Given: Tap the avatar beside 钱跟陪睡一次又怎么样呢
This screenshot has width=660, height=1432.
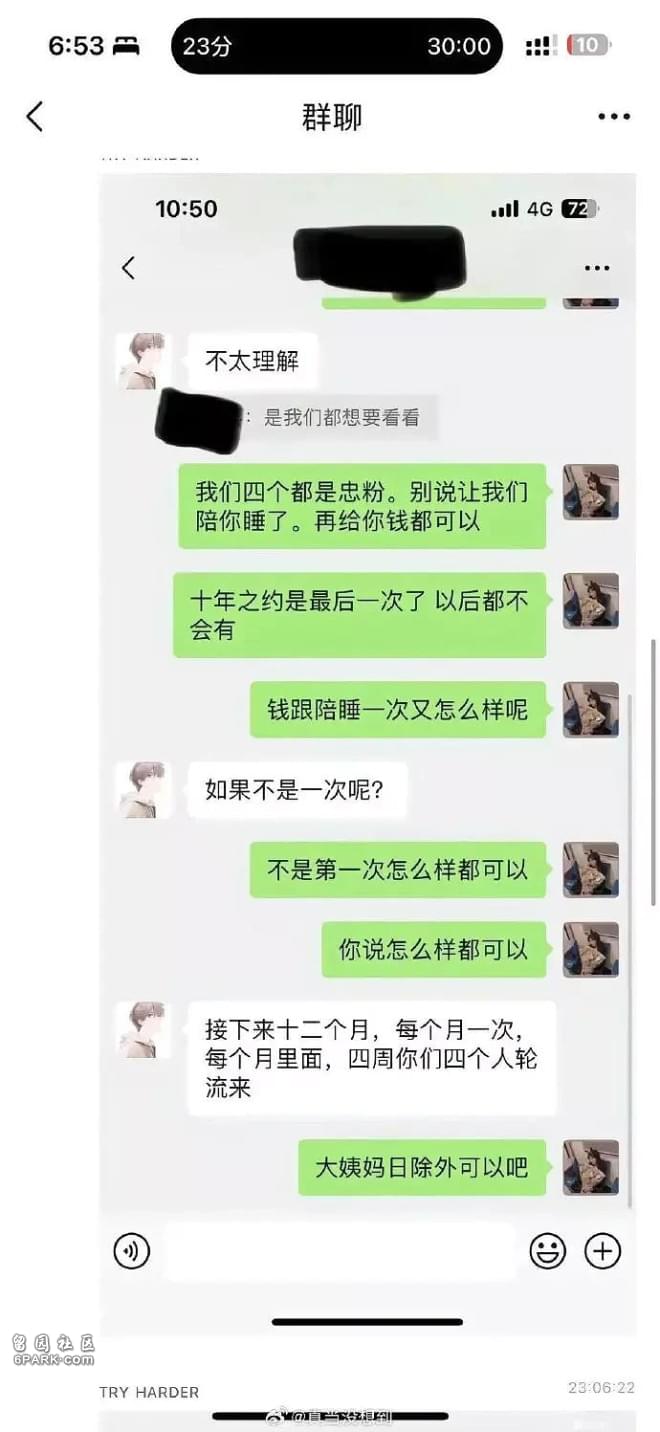Looking at the screenshot, I should (591, 709).
